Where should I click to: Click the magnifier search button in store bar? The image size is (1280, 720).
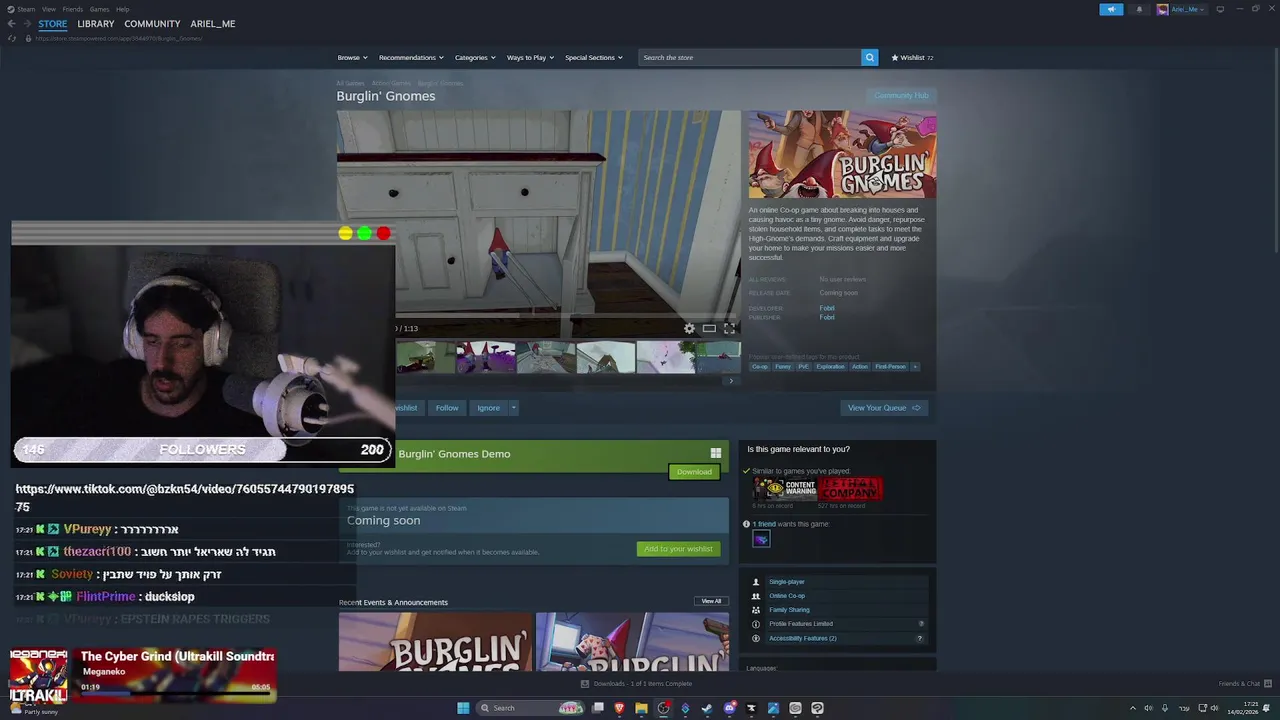[x=870, y=57]
